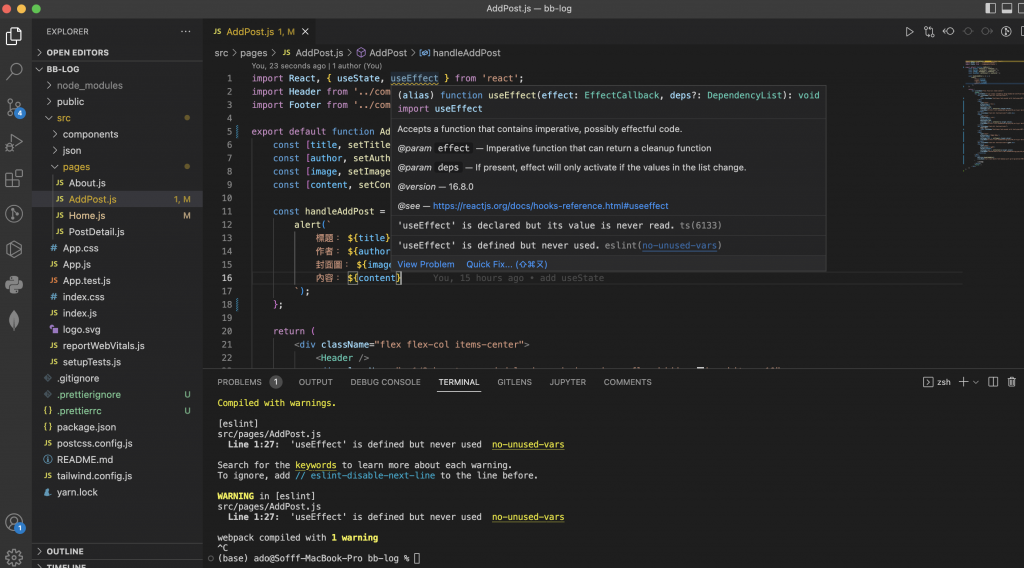Open the Manage gear settings icon
Viewport: 1024px width, 568px height.
pyautogui.click(x=14, y=557)
